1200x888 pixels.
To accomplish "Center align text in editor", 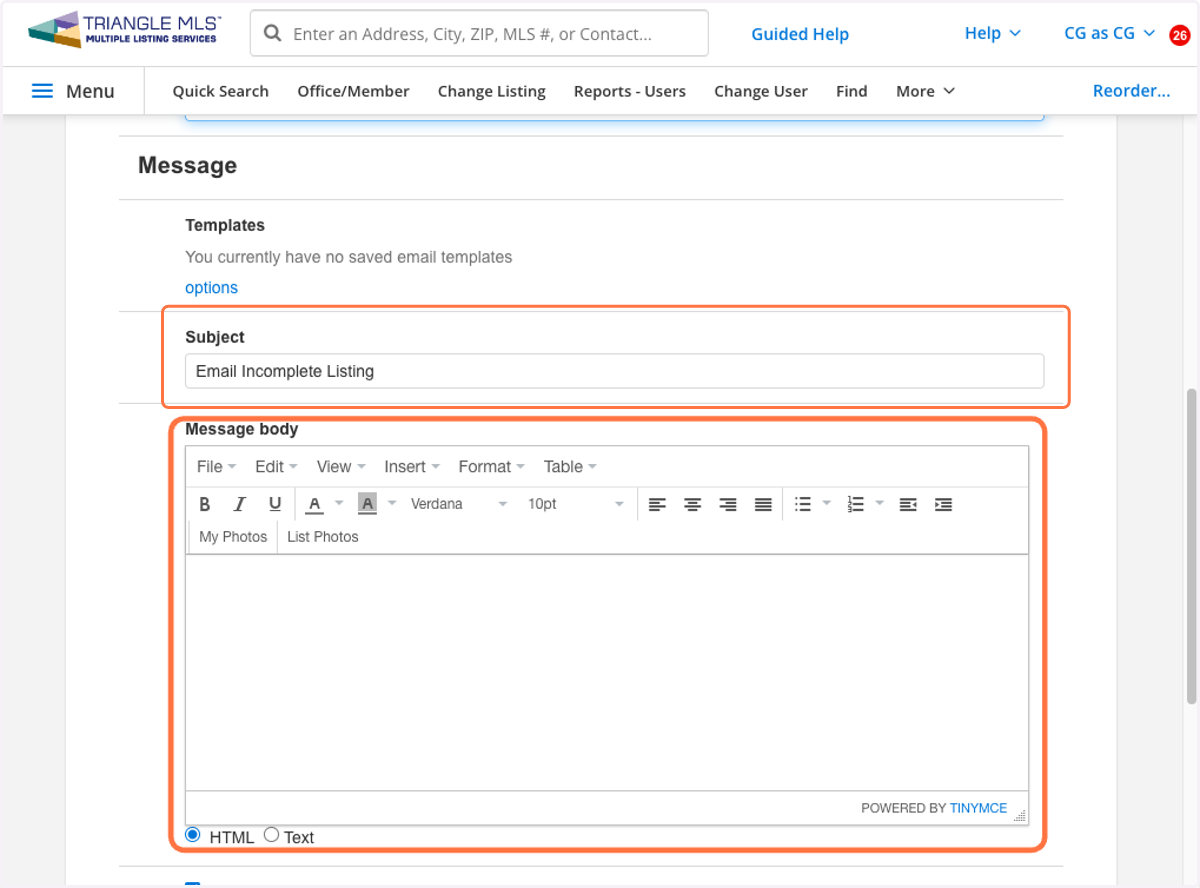I will tap(692, 504).
